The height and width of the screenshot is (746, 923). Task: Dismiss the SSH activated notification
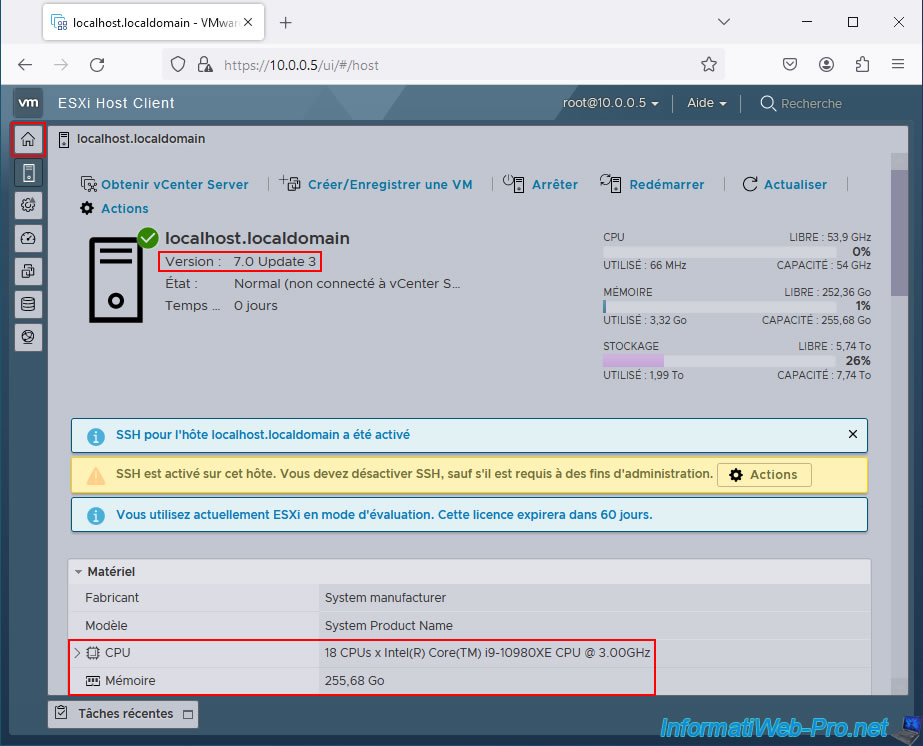coord(853,435)
